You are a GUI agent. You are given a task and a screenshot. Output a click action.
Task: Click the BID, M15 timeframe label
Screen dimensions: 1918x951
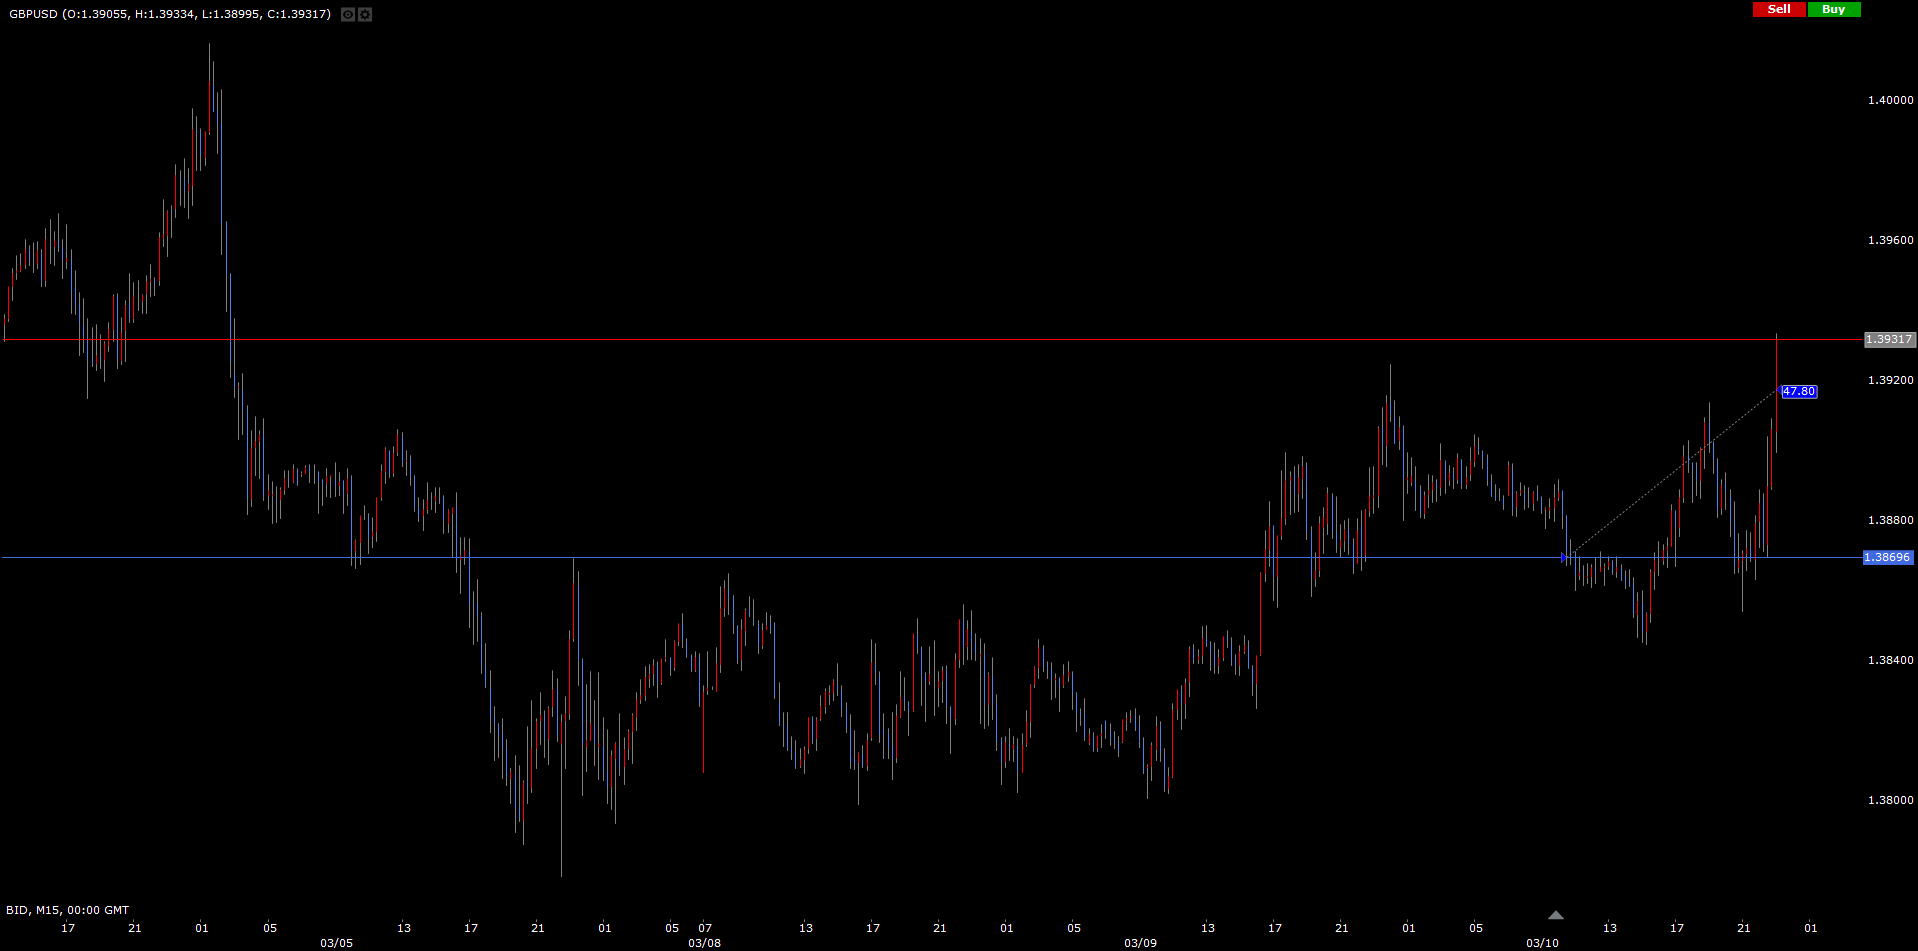(x=67, y=910)
